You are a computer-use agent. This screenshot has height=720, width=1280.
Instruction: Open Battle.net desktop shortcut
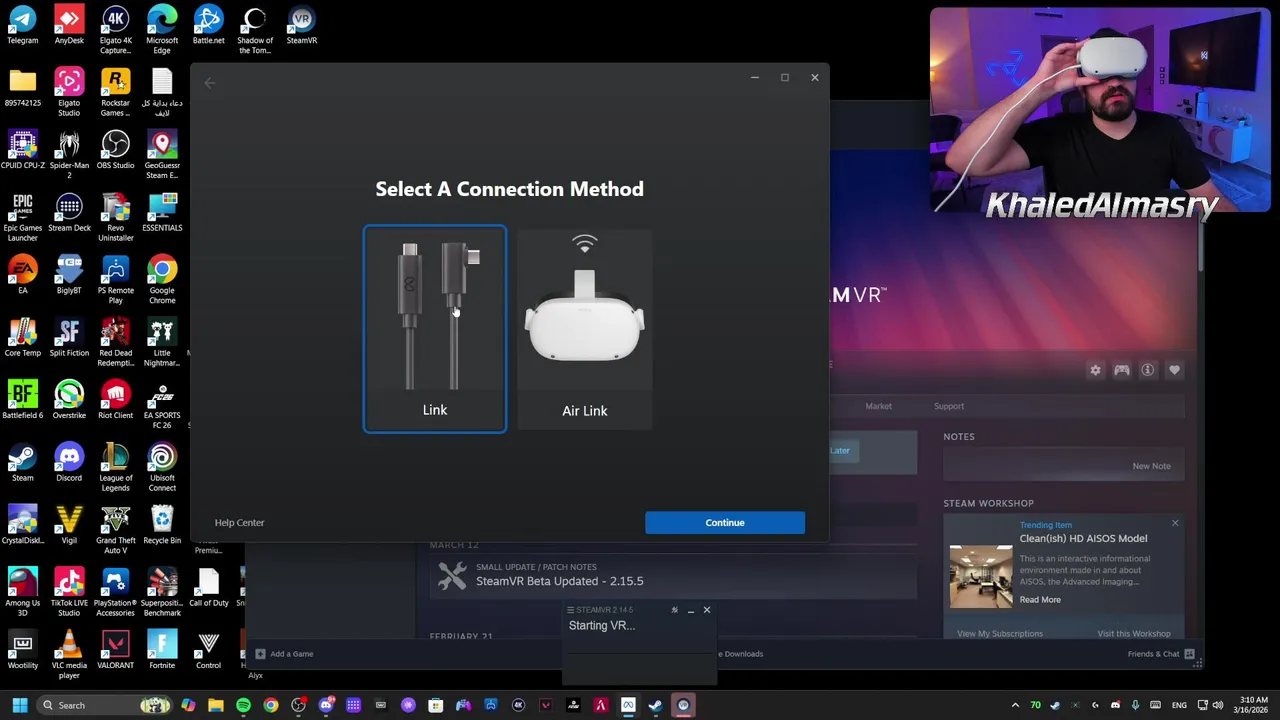click(x=208, y=26)
